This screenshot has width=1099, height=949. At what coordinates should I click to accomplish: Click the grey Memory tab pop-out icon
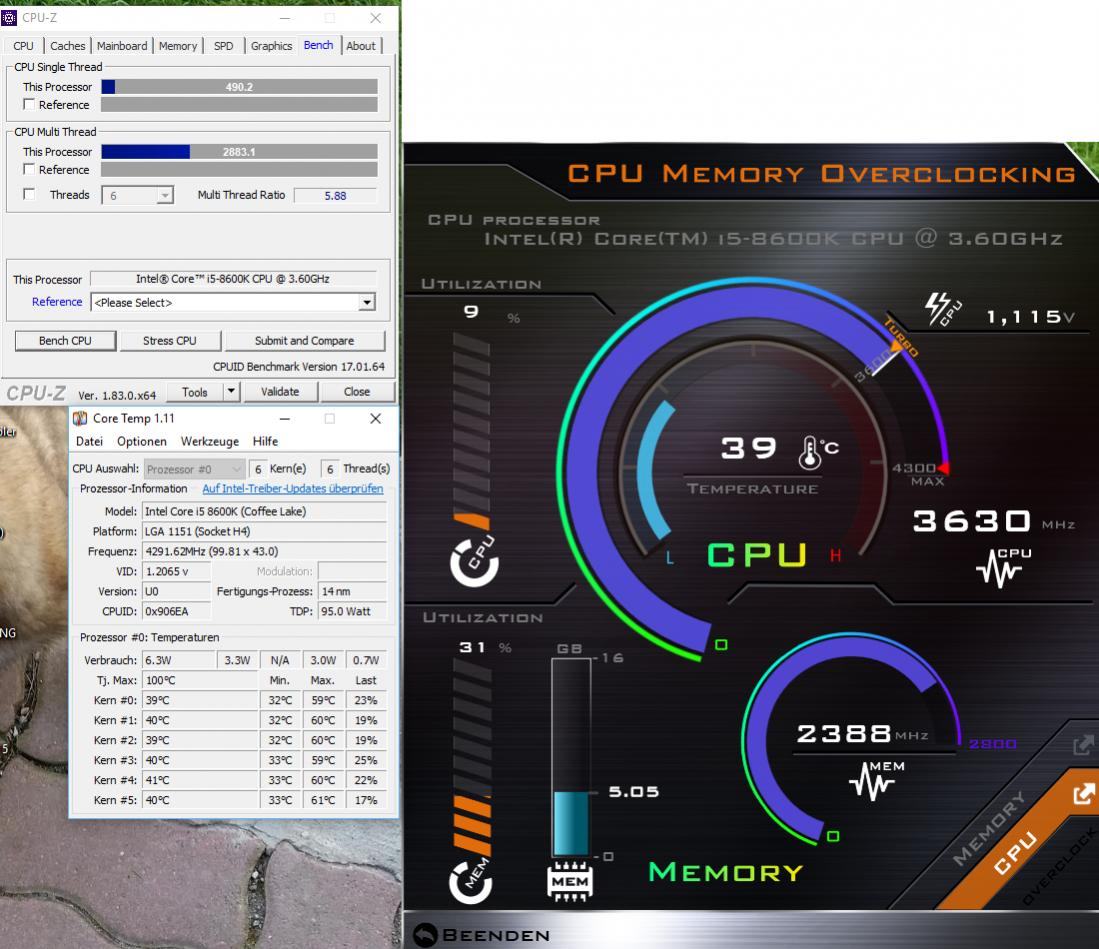click(x=1084, y=745)
